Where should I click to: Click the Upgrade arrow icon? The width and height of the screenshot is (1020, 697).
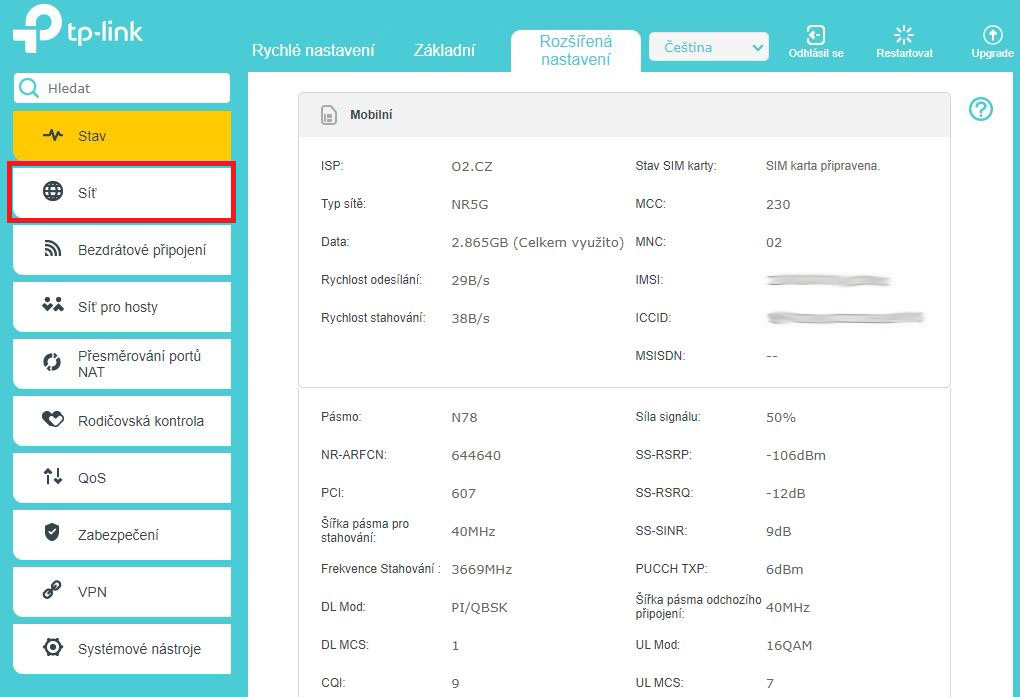pos(992,35)
